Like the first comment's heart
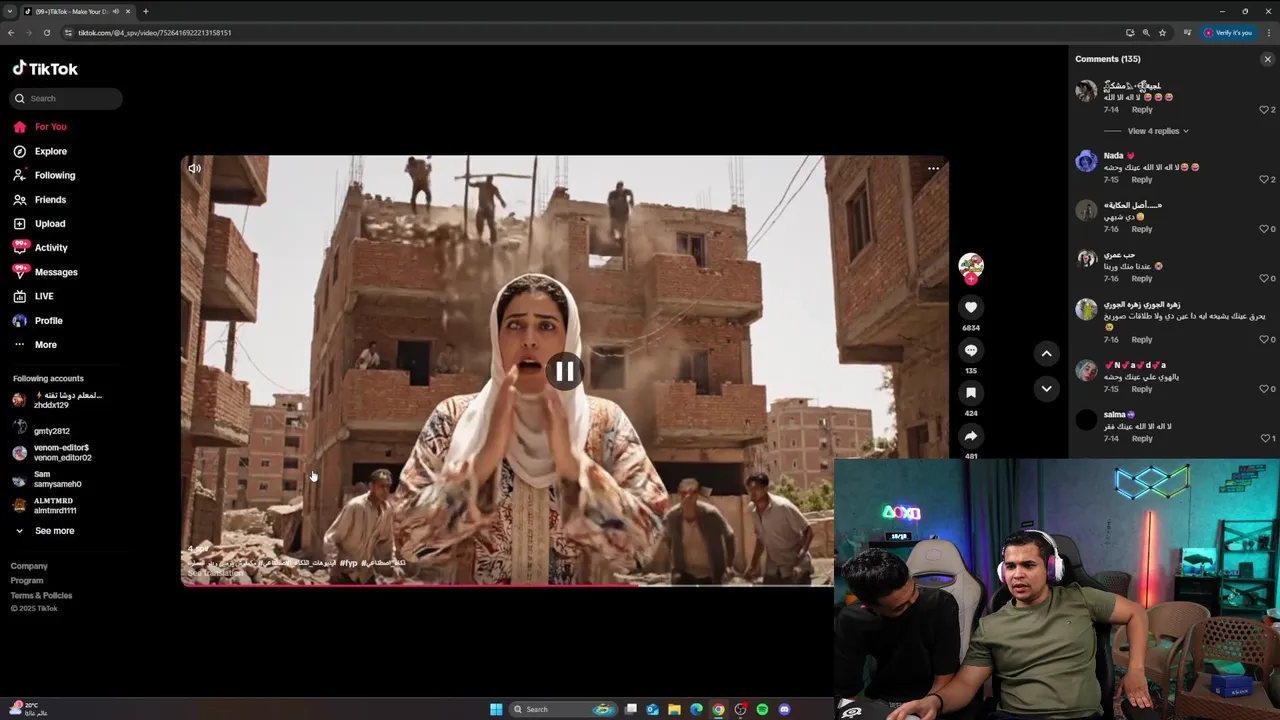The width and height of the screenshot is (1280, 720). tap(1264, 110)
